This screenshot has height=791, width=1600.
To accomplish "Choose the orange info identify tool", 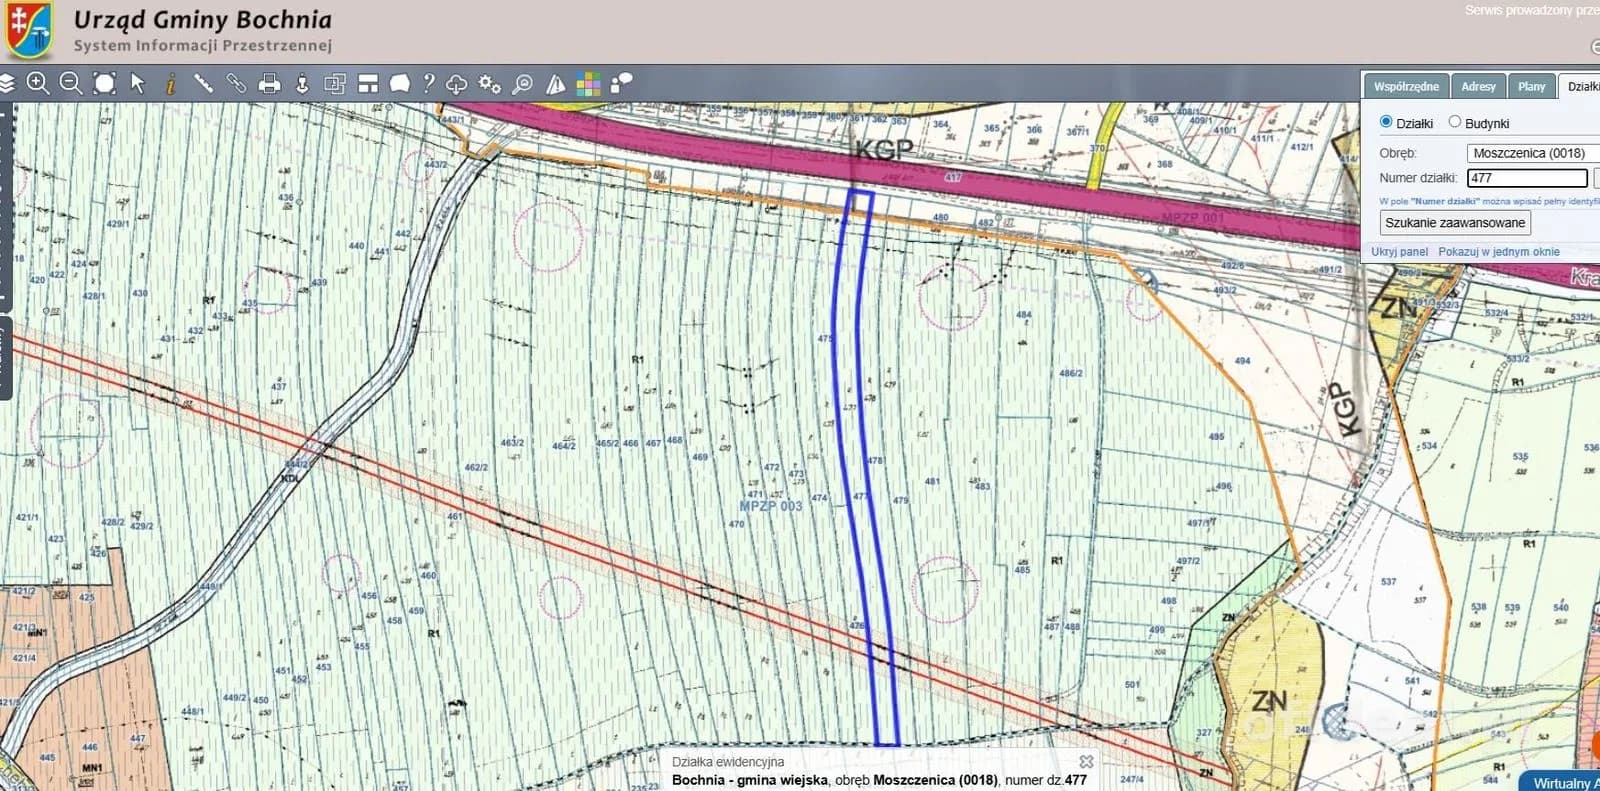I will tap(171, 83).
